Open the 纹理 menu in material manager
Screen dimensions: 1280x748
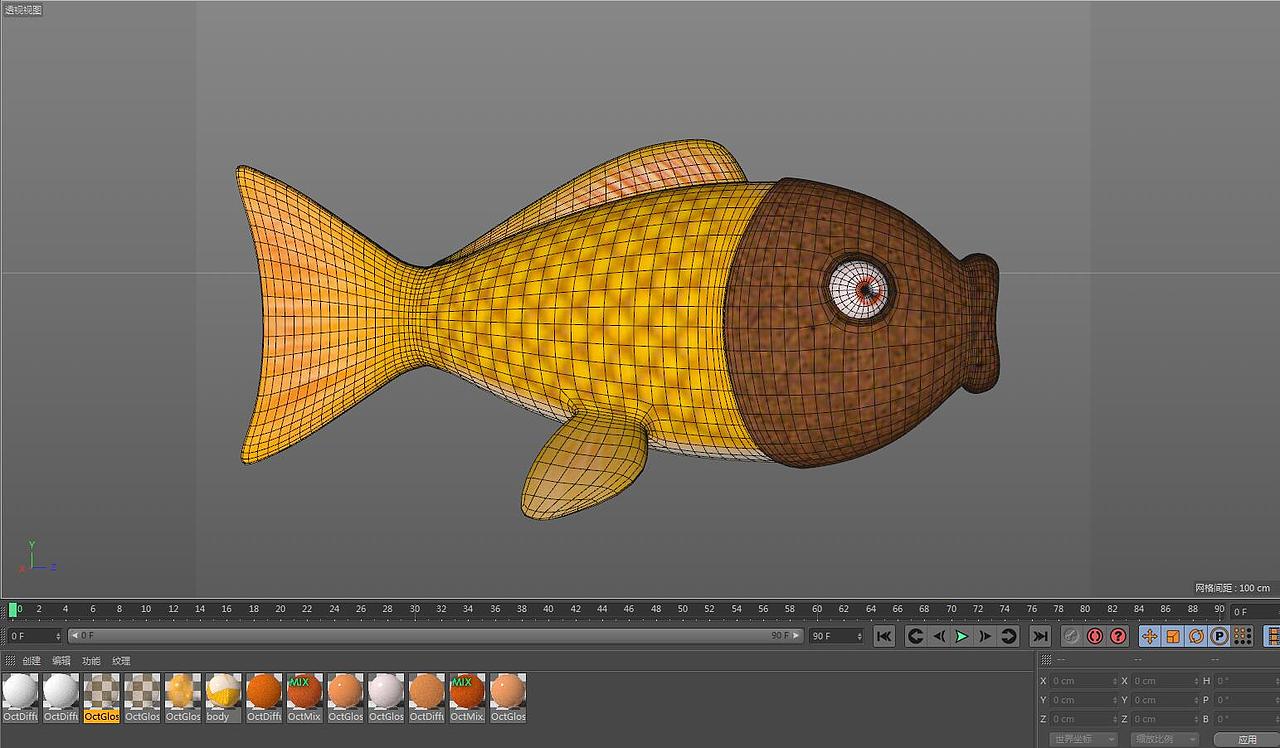122,661
